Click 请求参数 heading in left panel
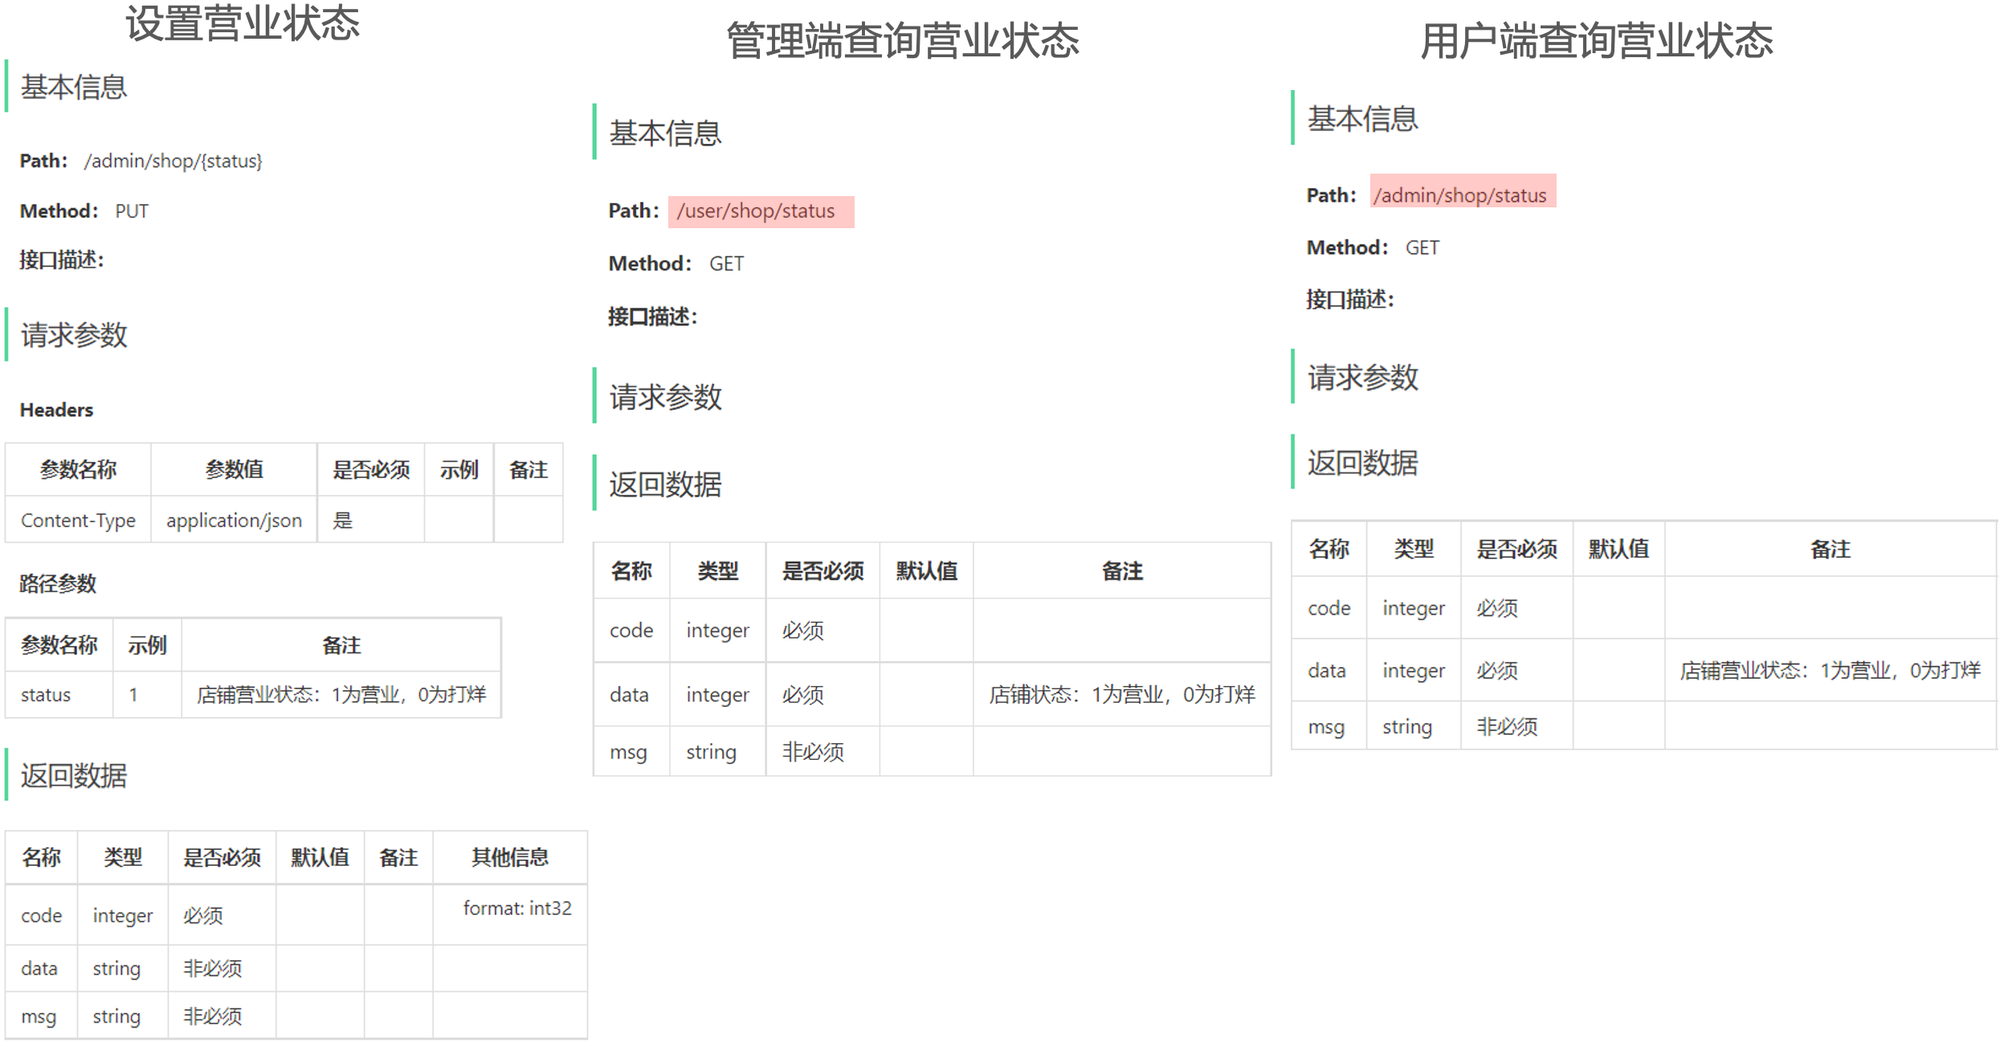 74,335
